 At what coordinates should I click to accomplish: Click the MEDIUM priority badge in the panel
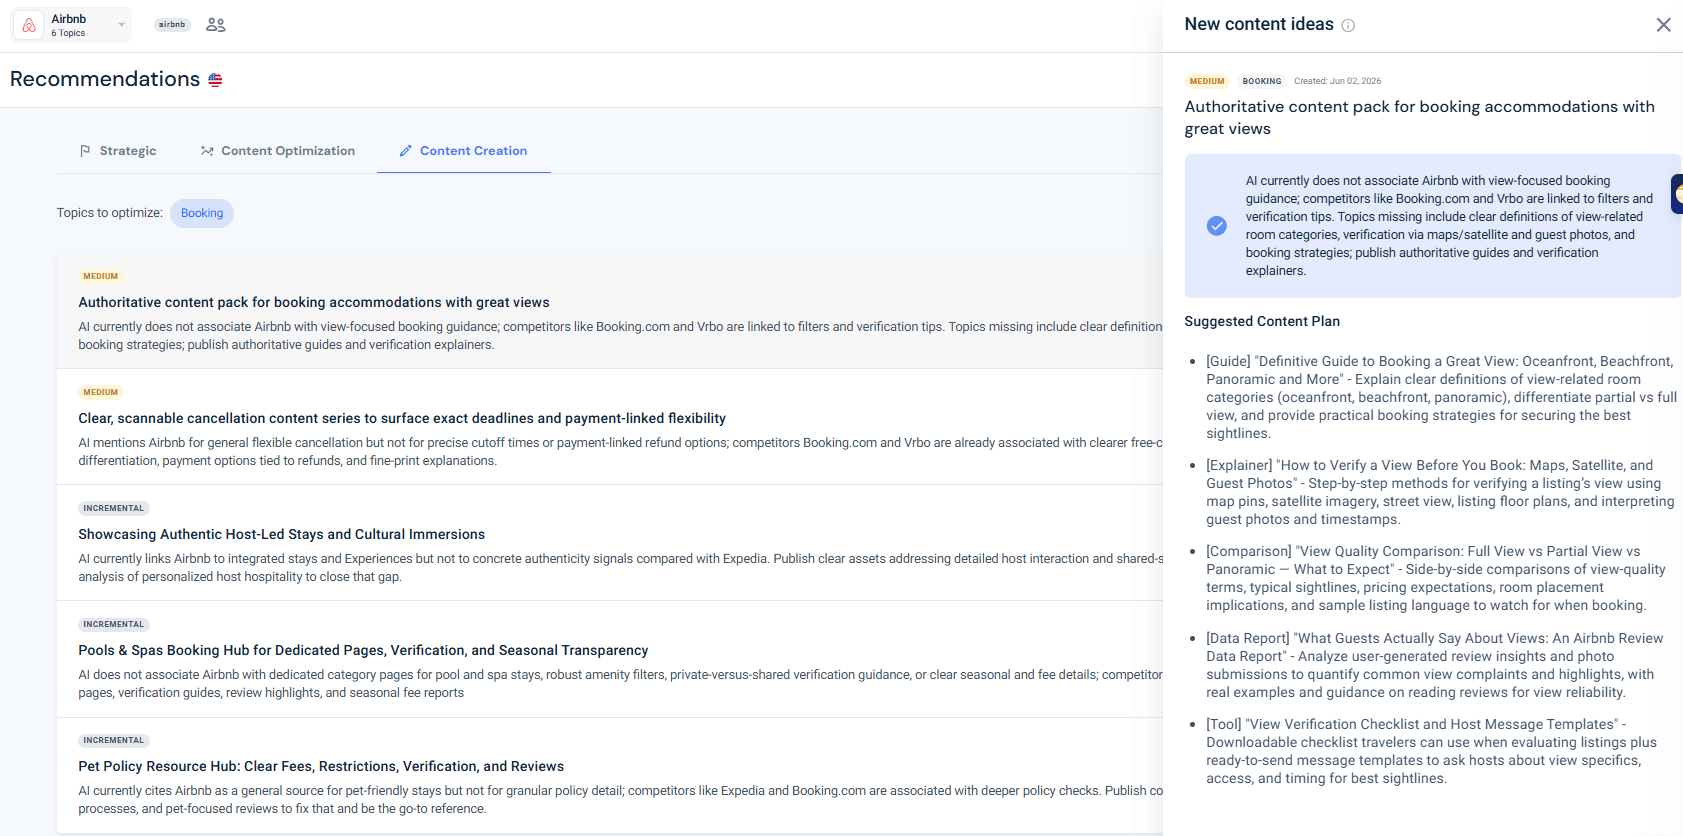1207,81
